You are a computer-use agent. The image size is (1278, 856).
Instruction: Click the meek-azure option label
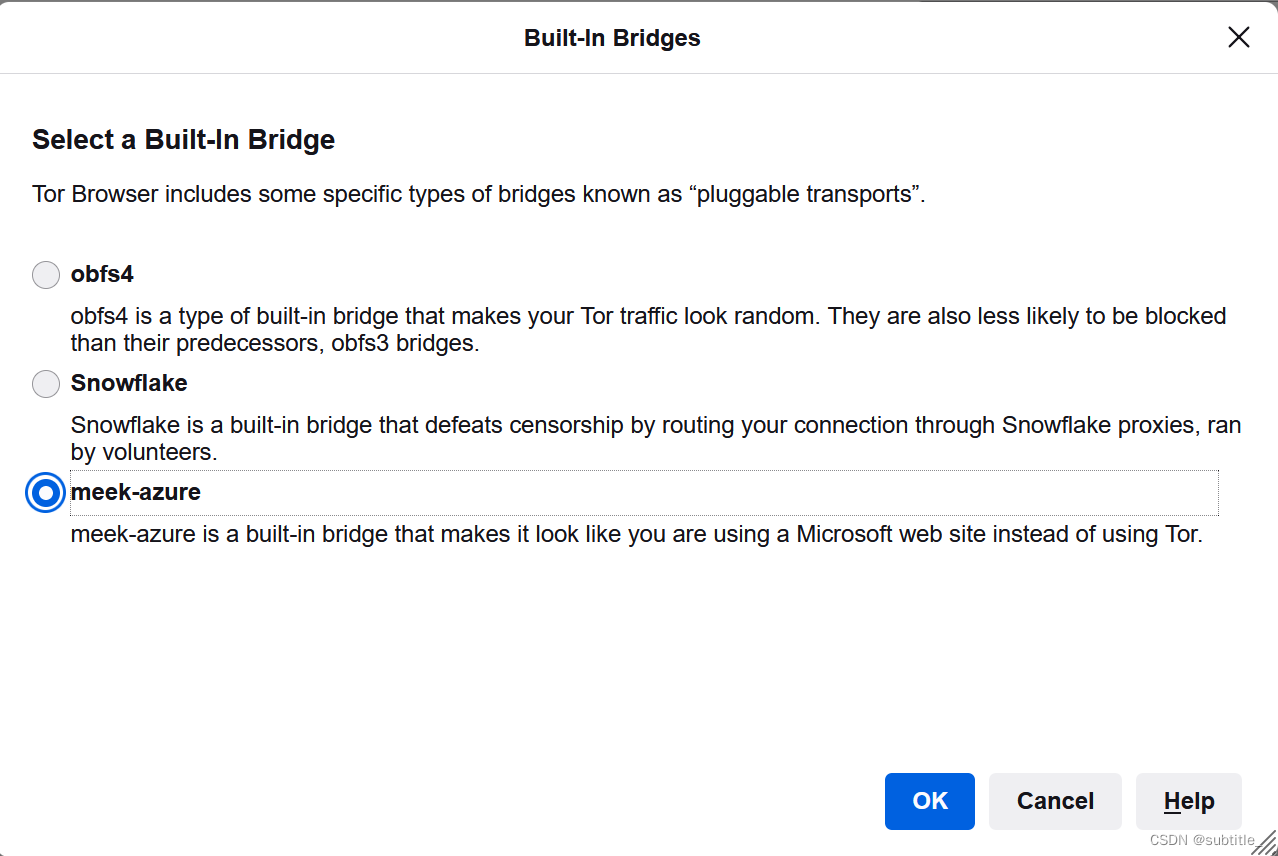[x=135, y=492]
